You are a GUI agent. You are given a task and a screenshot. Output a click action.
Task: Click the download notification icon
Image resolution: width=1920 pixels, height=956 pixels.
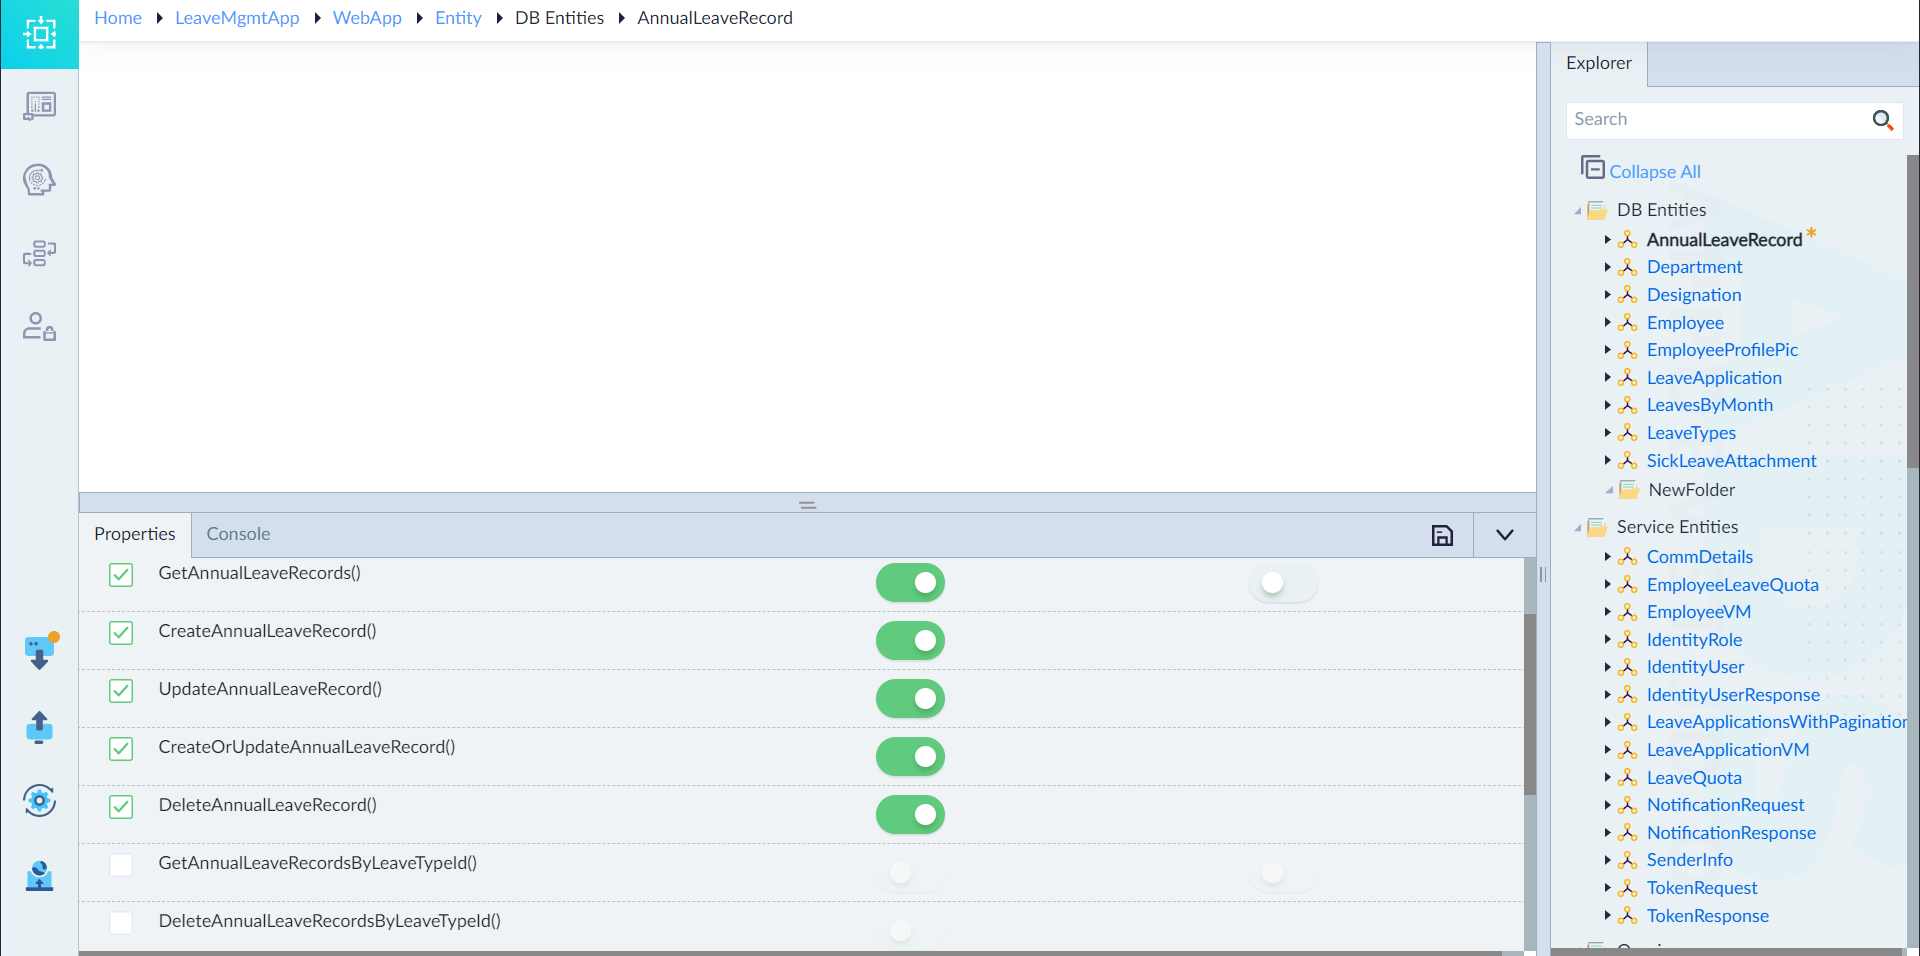pyautogui.click(x=40, y=652)
